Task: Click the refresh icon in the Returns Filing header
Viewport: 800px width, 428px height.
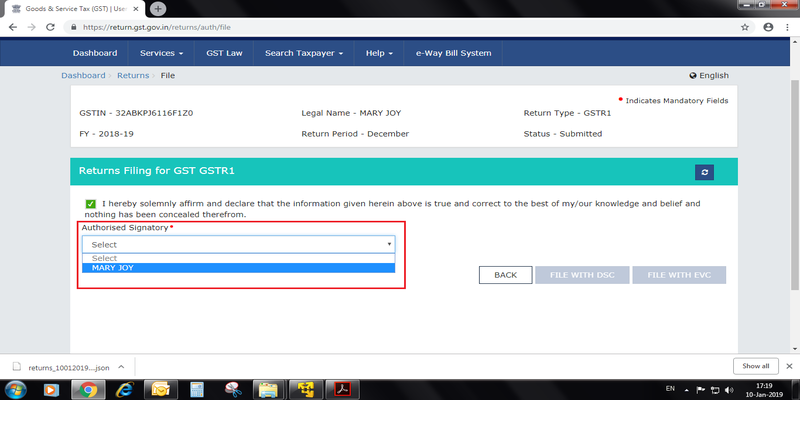Action: point(705,172)
